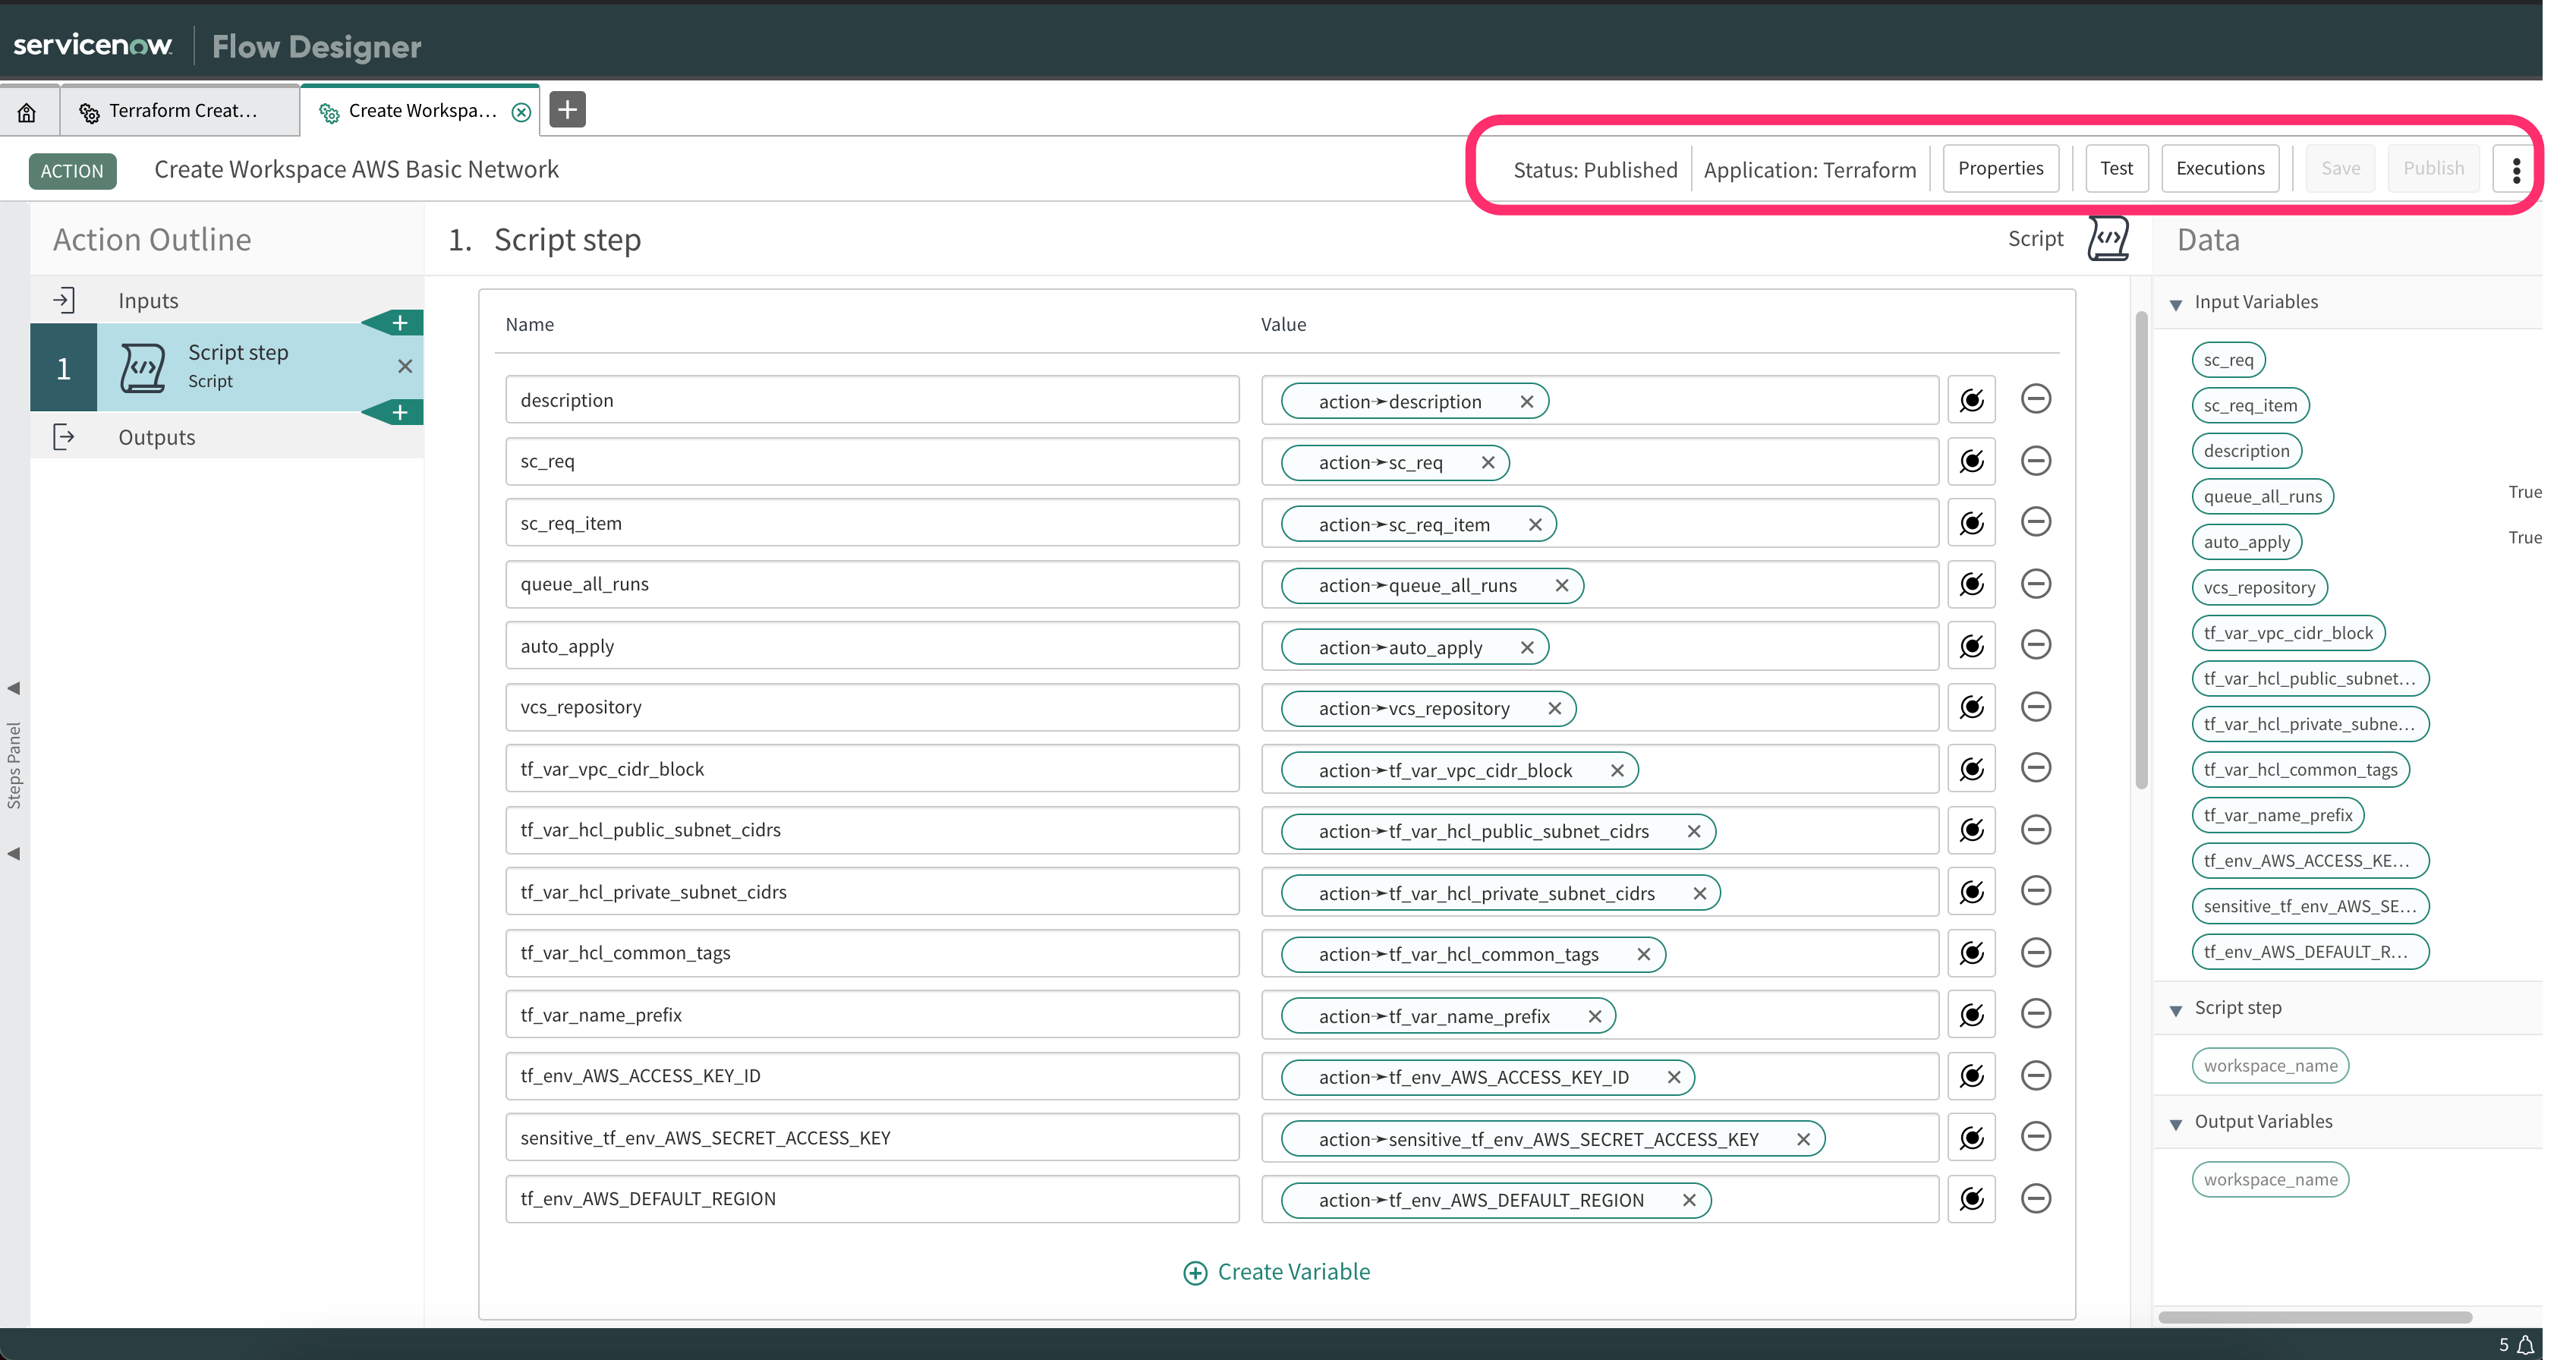2576x1360 pixels.
Task: Add step above Script step
Action: point(399,323)
